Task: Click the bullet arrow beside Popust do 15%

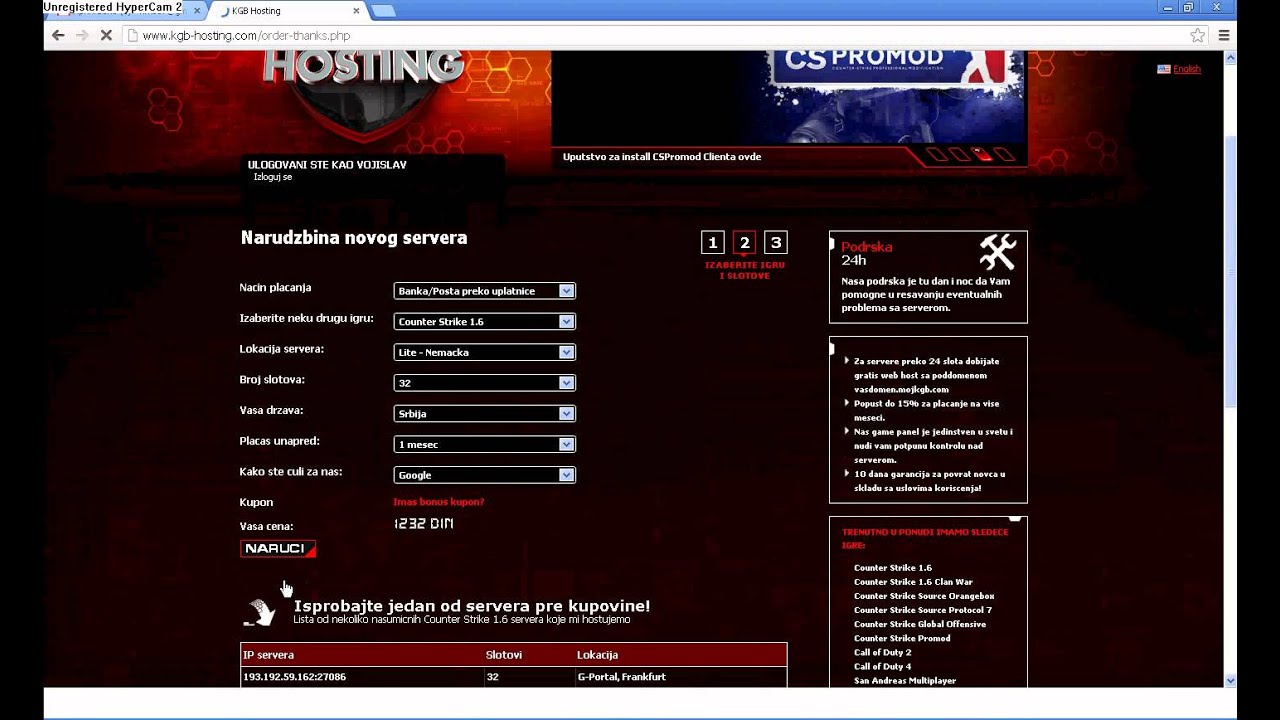Action: click(x=846, y=403)
